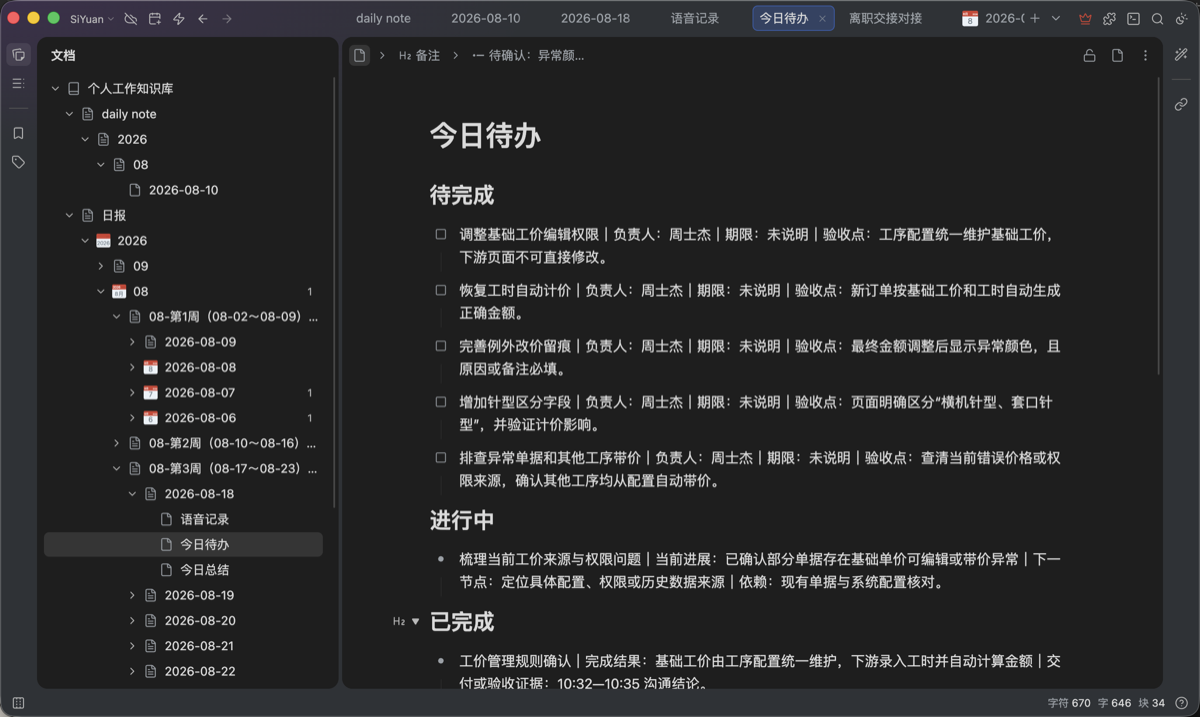
Task: Go forward with the right arrow
Action: coord(227,19)
